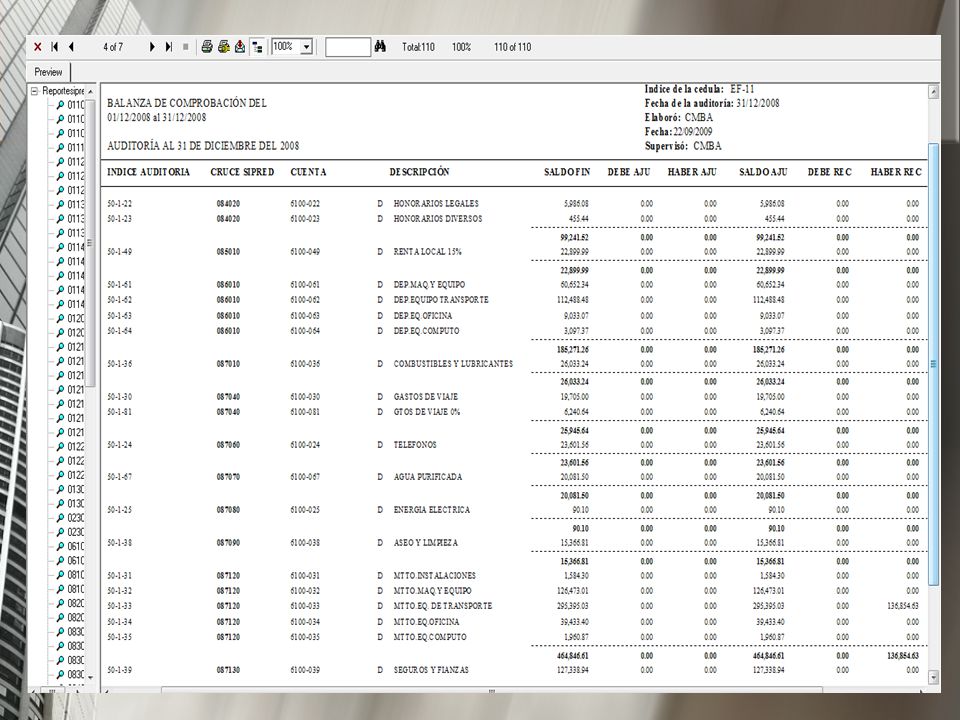Click the gray stop loading square
960x720 pixels.
click(186, 47)
